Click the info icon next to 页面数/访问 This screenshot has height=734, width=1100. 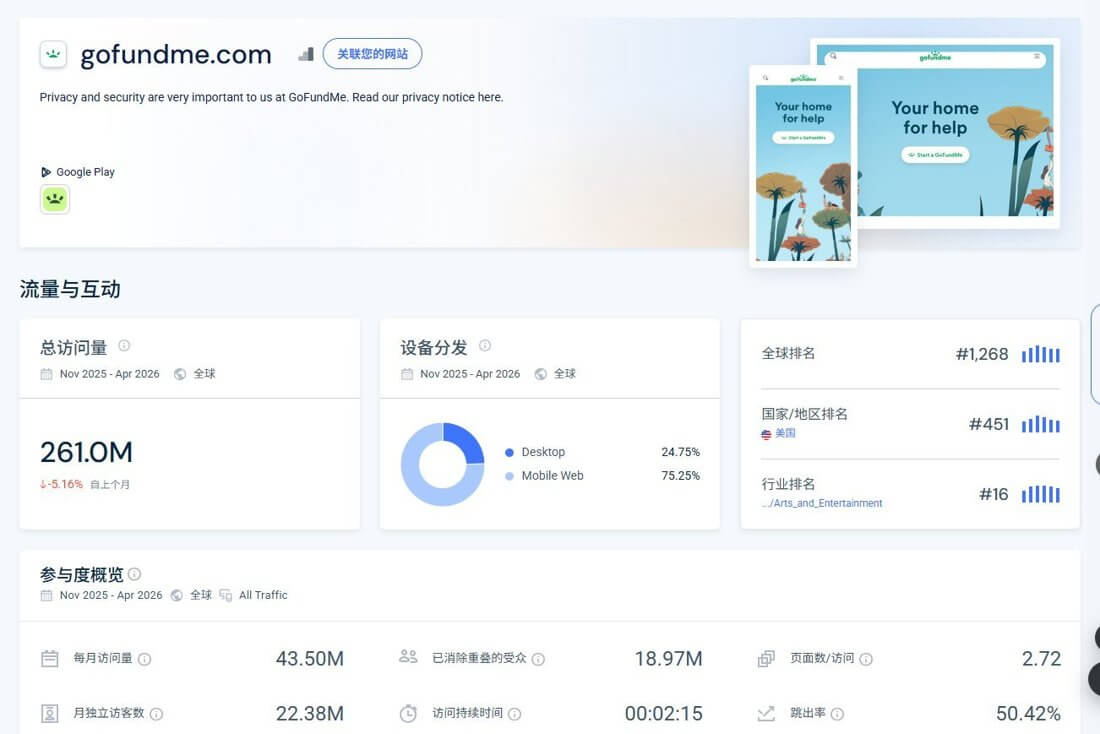pos(866,659)
